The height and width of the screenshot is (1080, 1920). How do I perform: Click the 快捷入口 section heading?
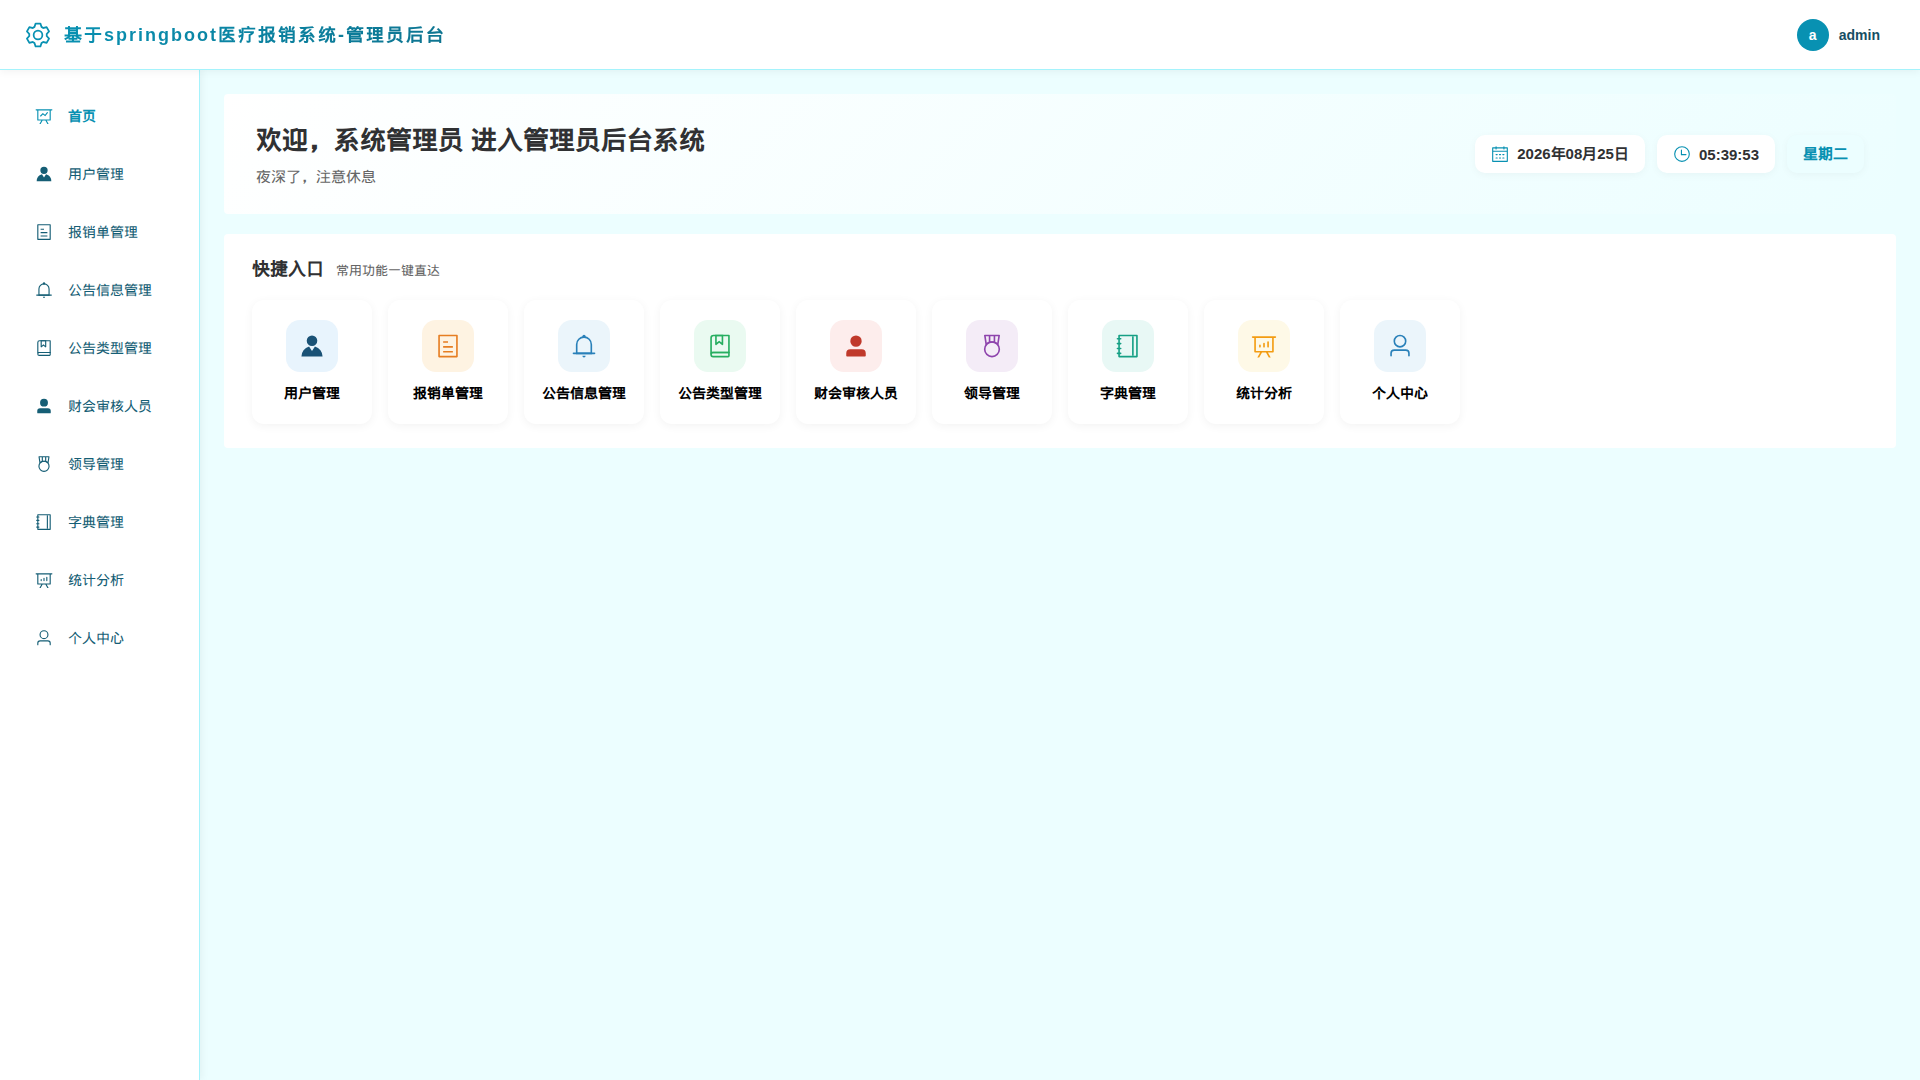click(x=288, y=269)
